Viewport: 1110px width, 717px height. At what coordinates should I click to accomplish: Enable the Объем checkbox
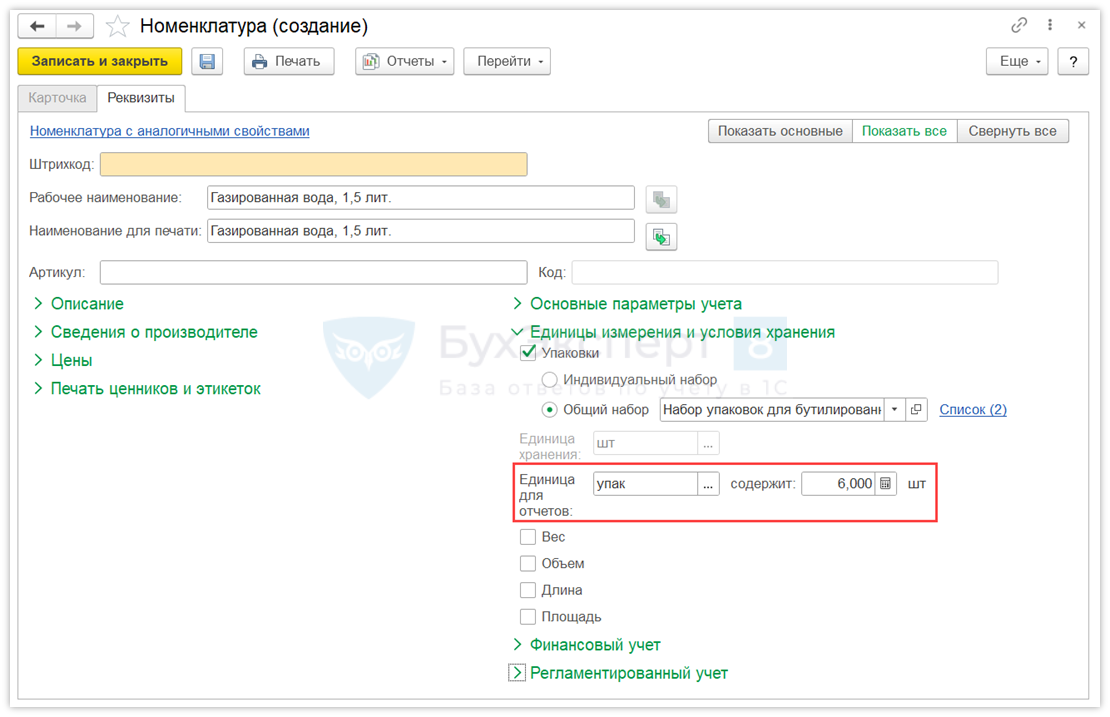click(528, 563)
